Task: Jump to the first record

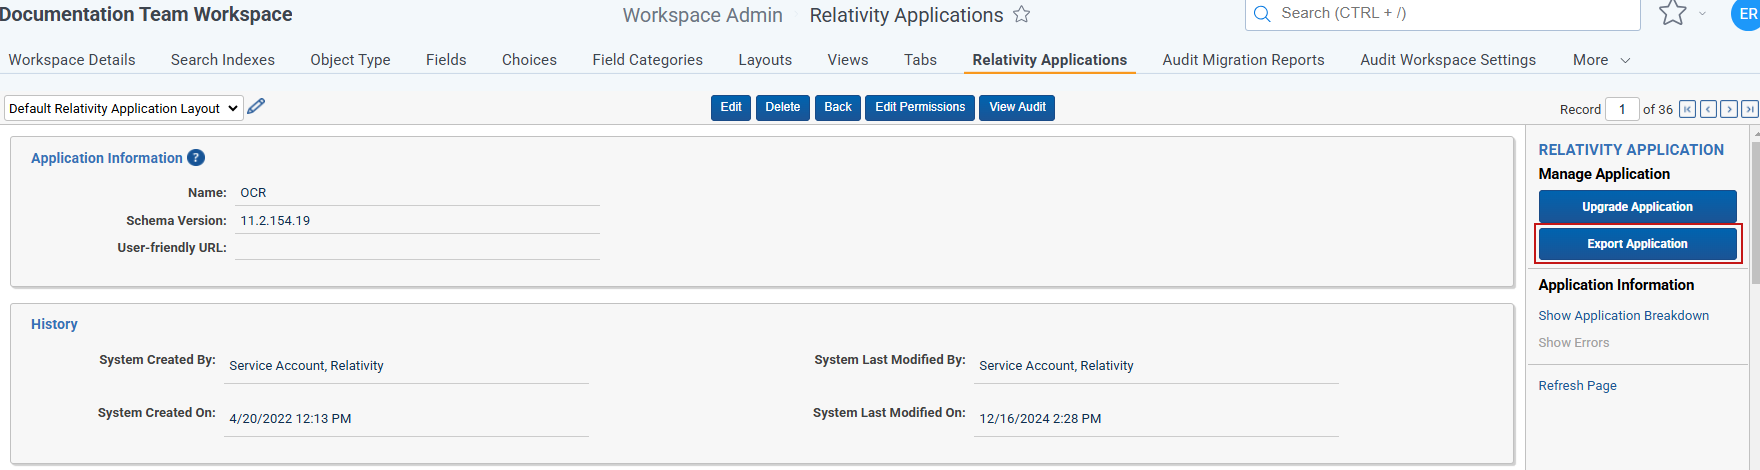Action: tap(1687, 109)
